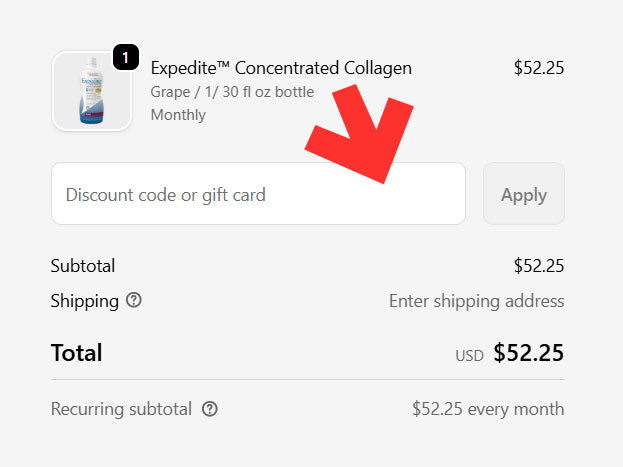Screen dimensions: 623x467
Task: Click the Monthly subscription frequency label
Action: [178, 115]
